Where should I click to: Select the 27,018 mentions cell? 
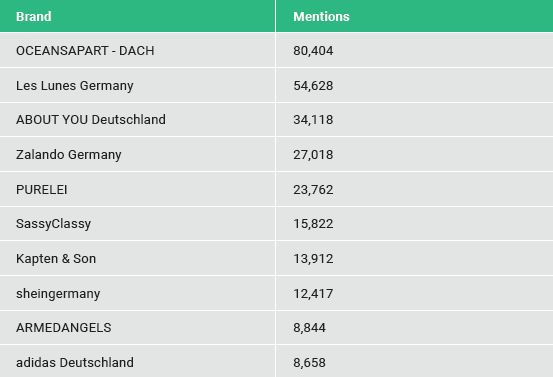(414, 154)
